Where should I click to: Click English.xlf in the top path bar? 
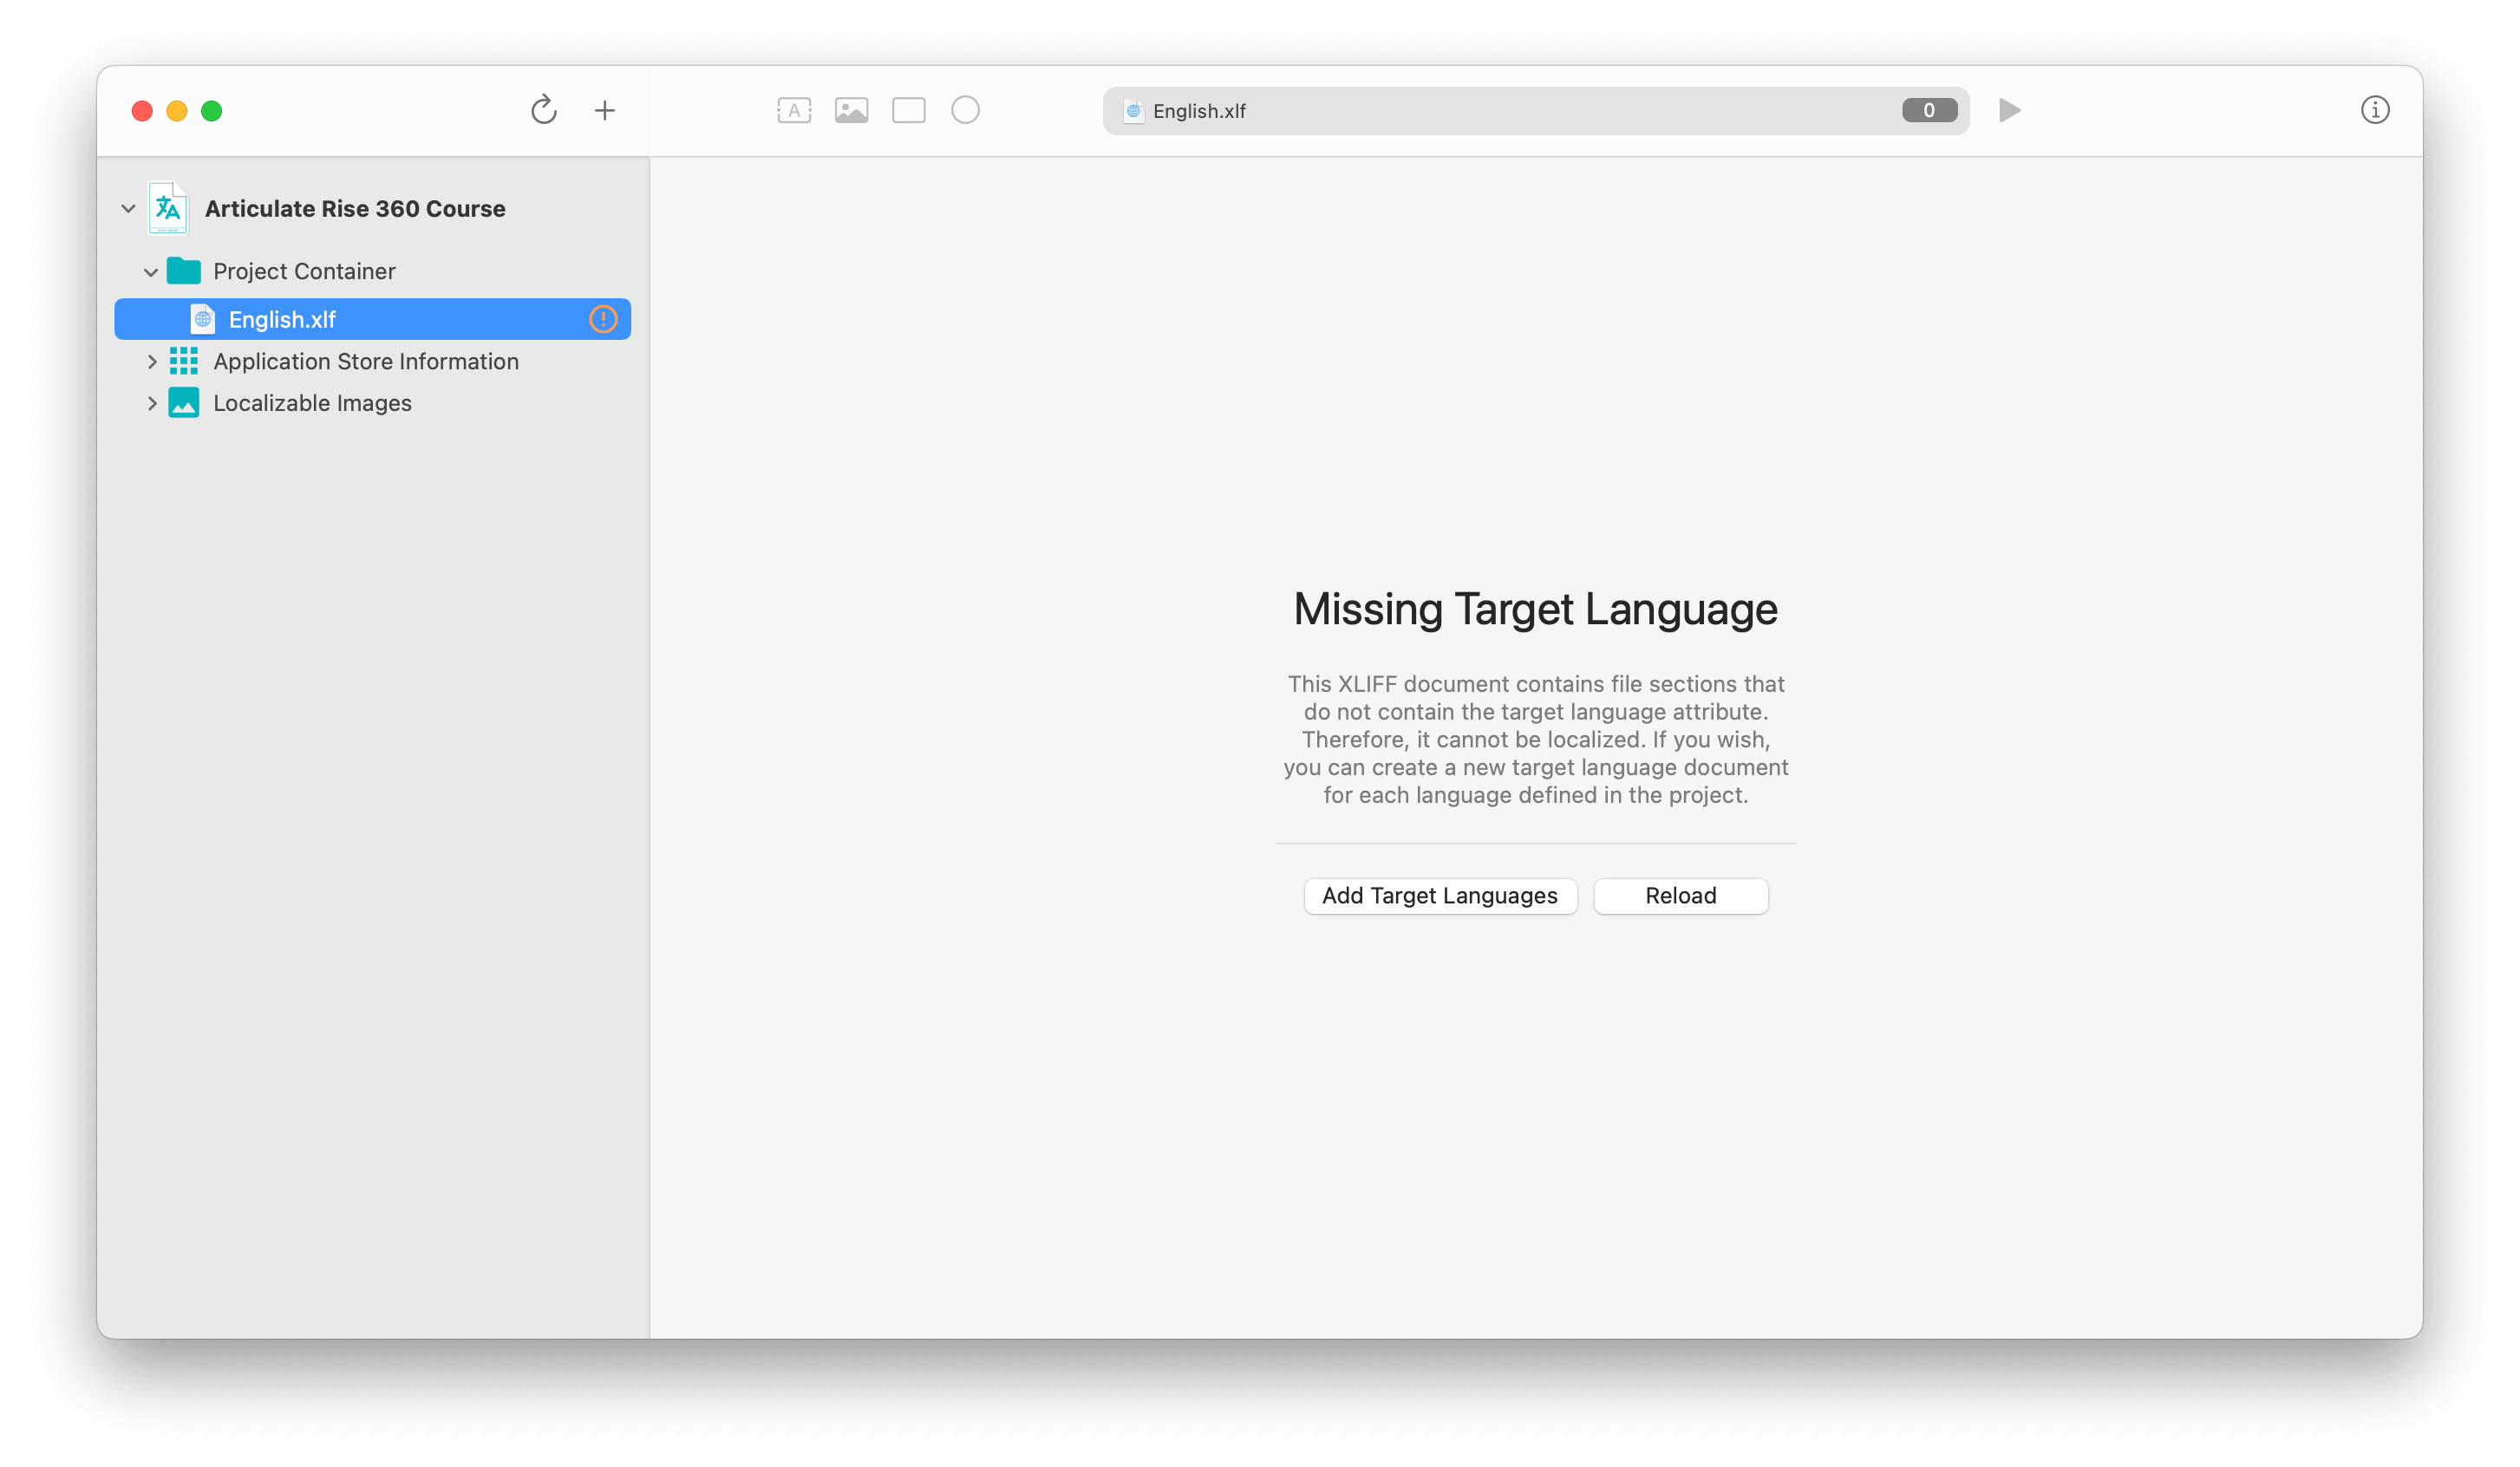(1199, 111)
